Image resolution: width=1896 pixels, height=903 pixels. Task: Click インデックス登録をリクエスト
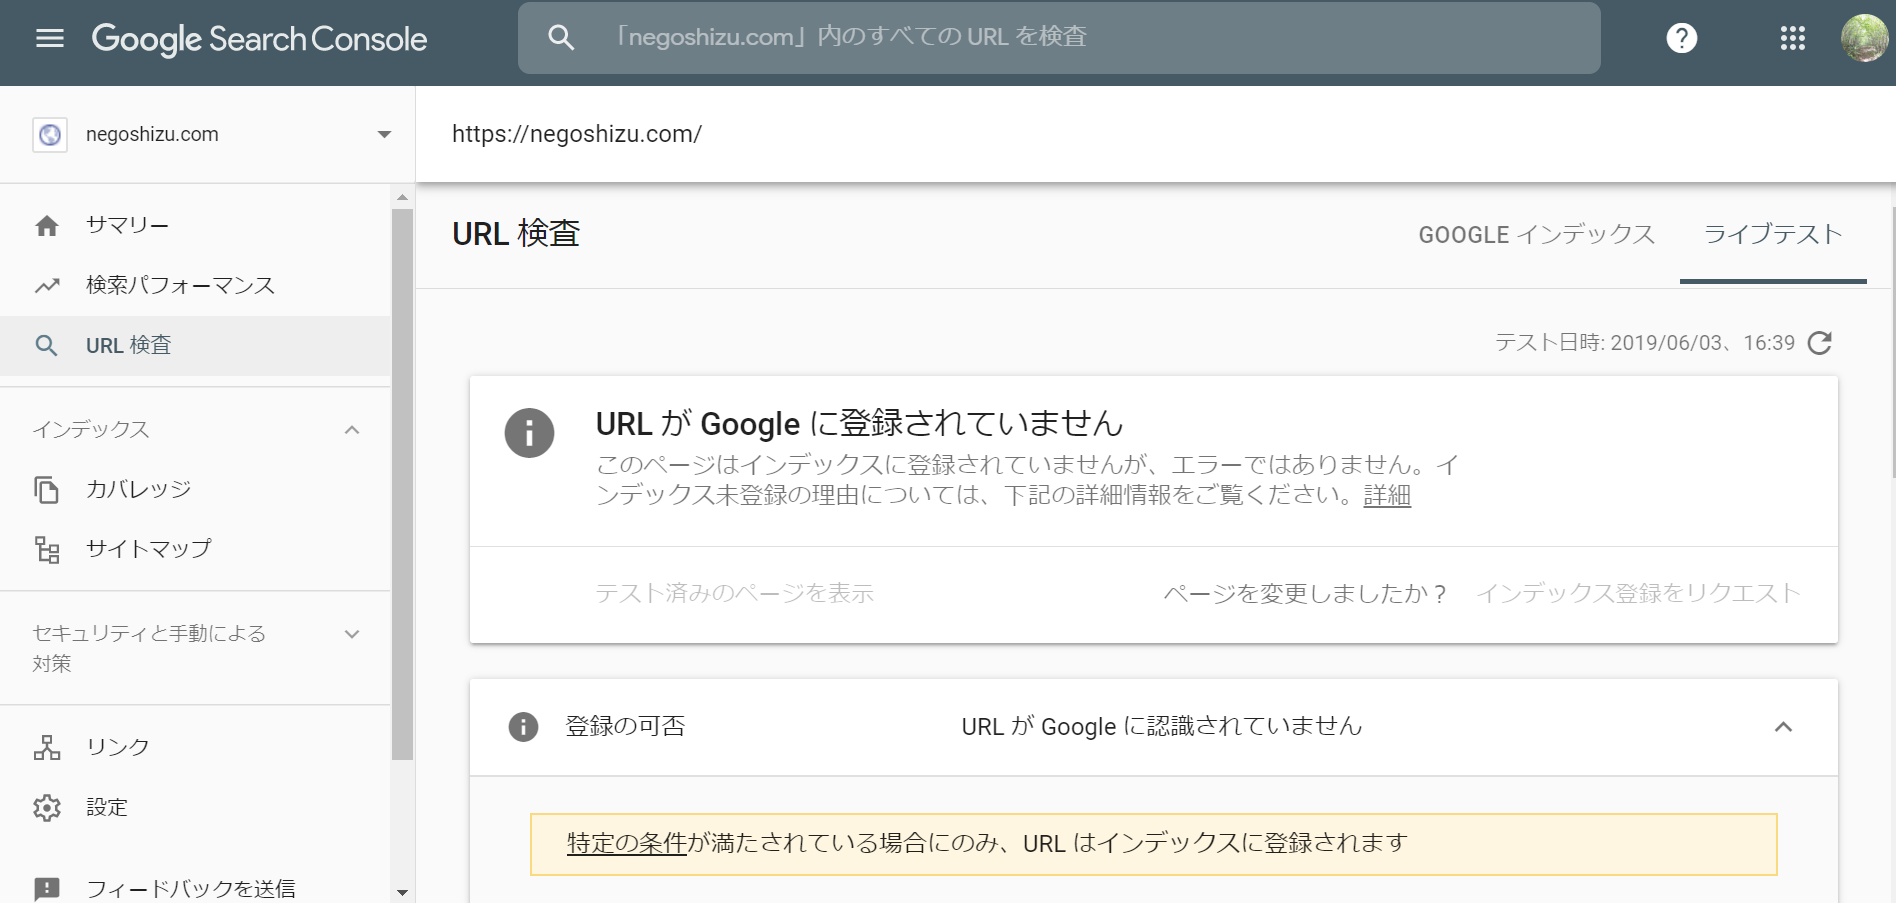coord(1638,594)
